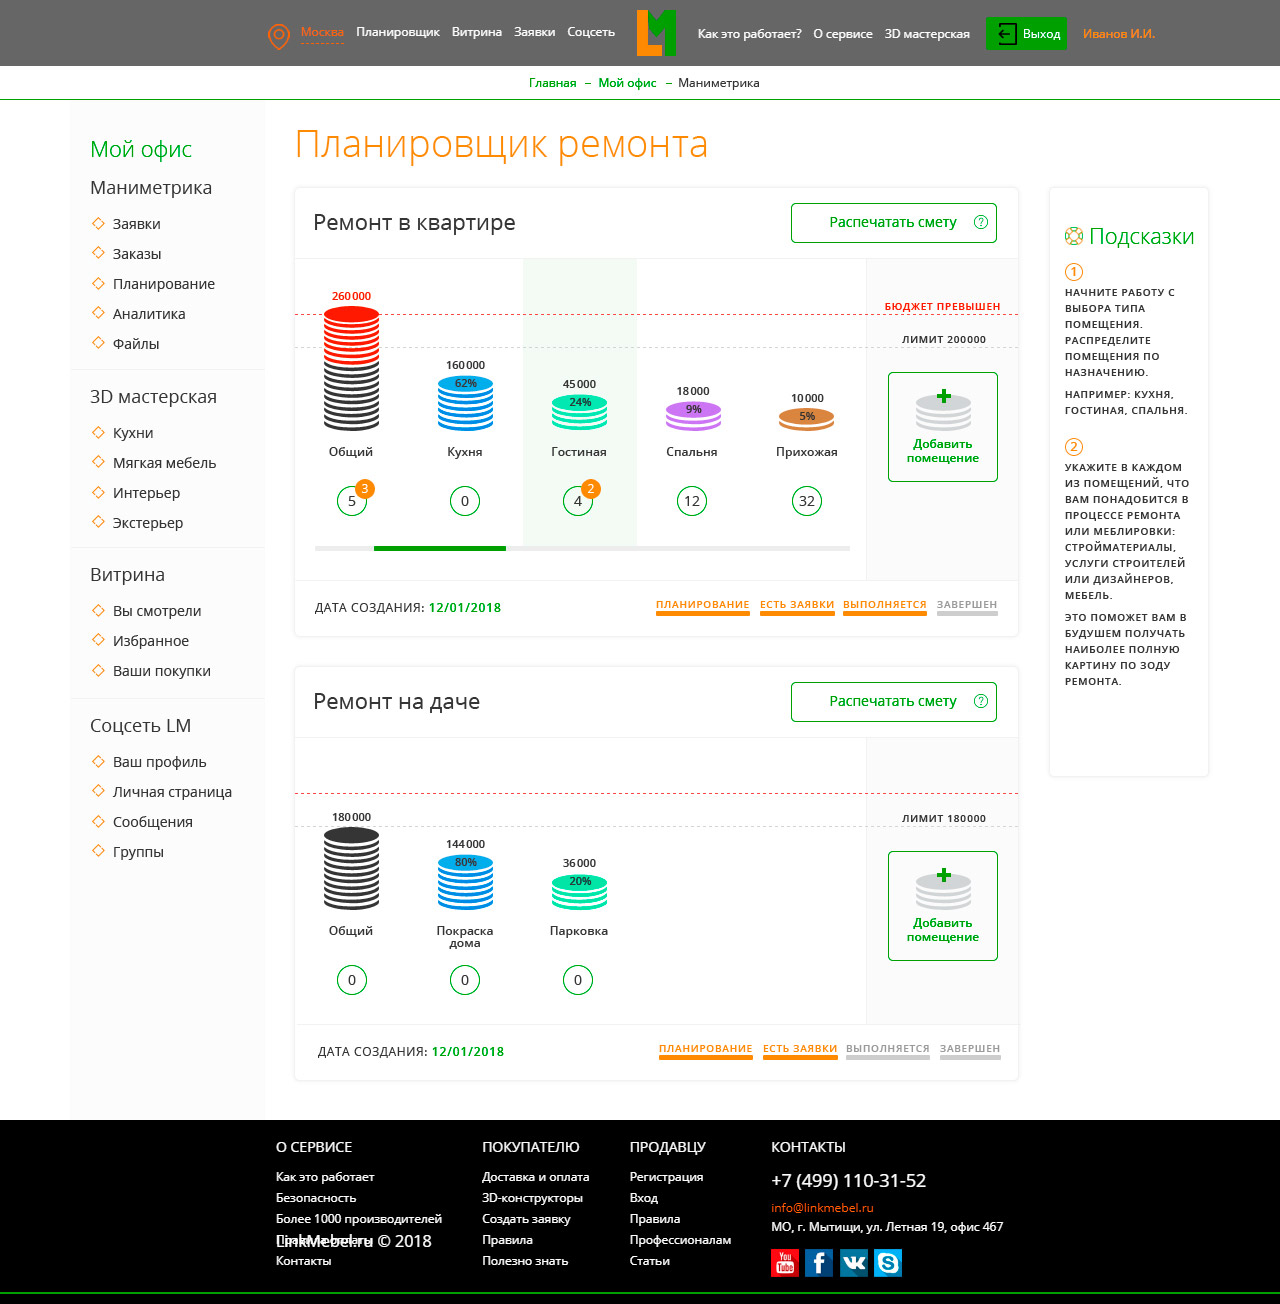Open the VK icon in footer
Image resolution: width=1280 pixels, height=1304 pixels.
click(854, 1263)
